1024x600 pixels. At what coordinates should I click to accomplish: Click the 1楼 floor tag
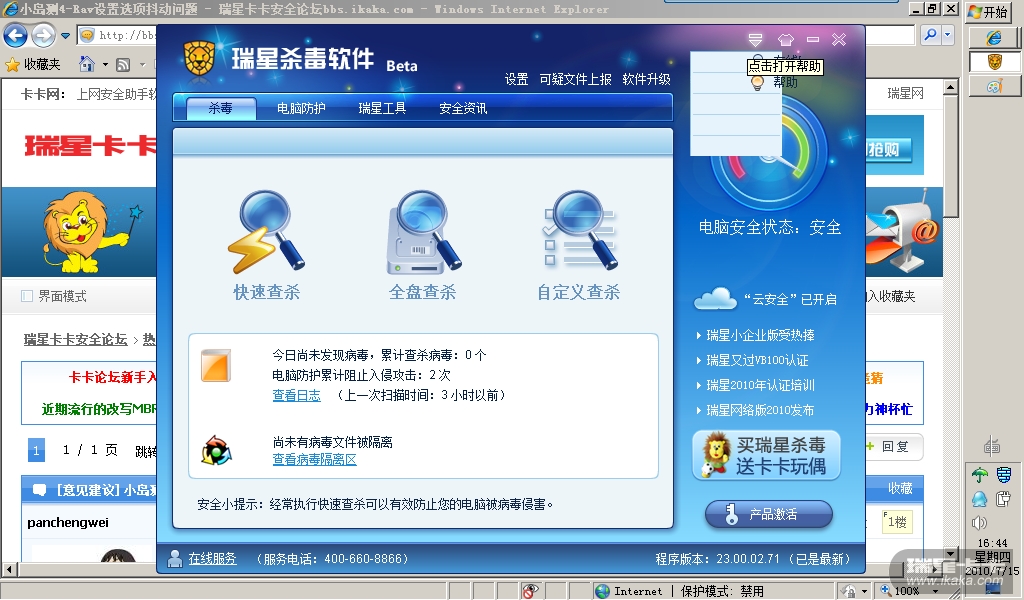coord(897,522)
